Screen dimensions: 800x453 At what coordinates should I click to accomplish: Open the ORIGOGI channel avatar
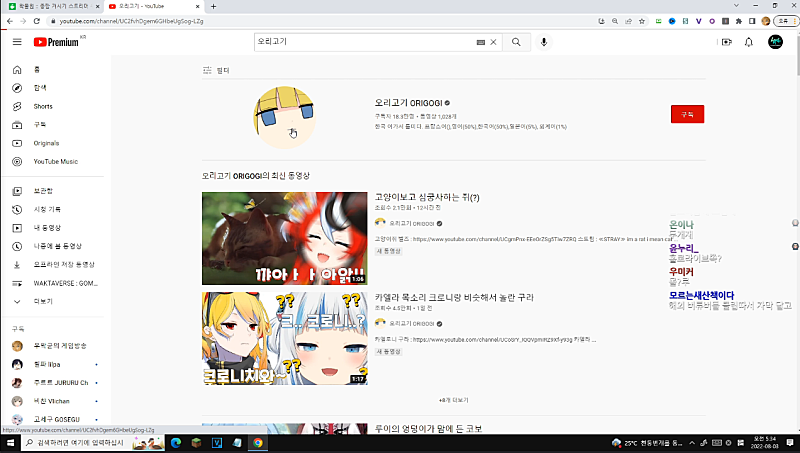[285, 117]
